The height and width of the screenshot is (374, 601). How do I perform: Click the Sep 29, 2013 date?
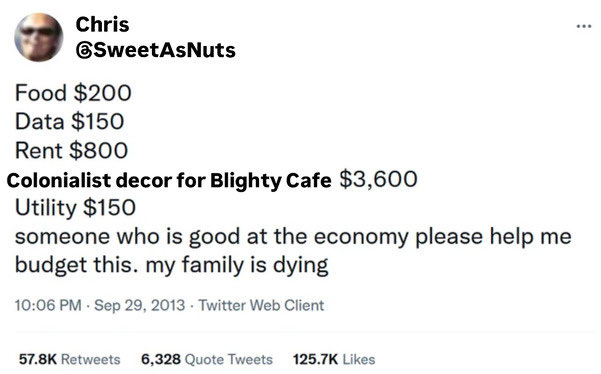tap(140, 305)
